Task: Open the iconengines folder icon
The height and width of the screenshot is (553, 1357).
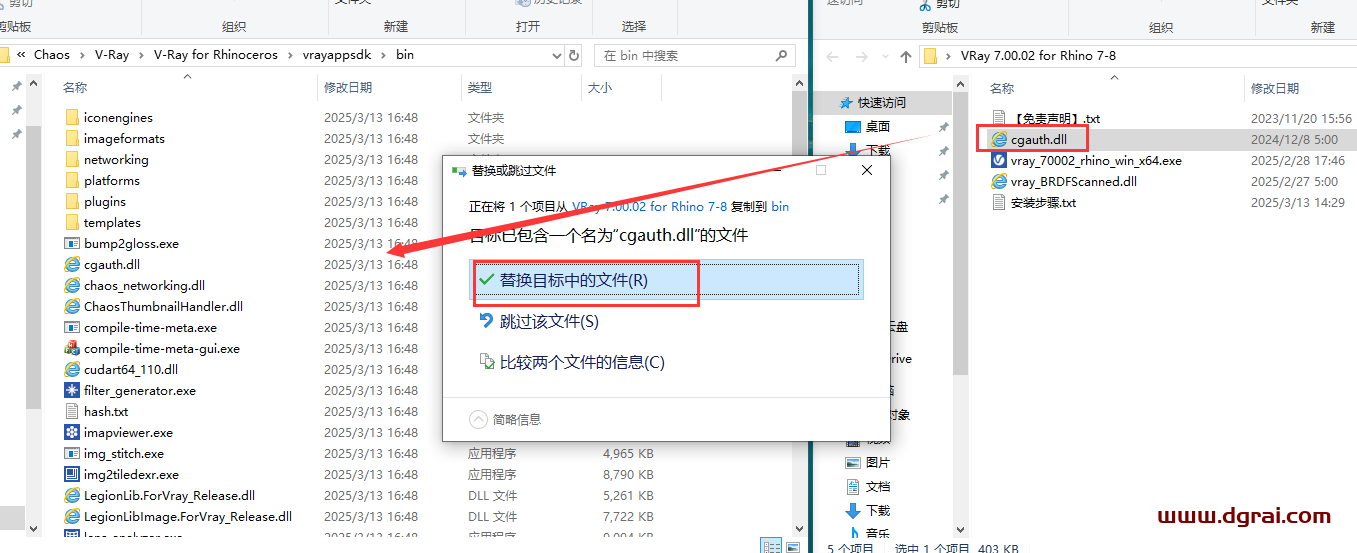Action: tap(72, 117)
